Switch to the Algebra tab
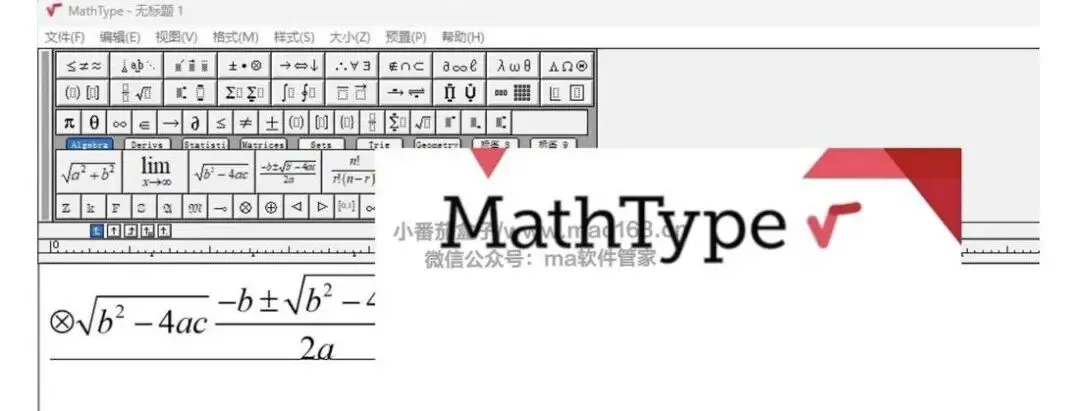 (x=90, y=145)
